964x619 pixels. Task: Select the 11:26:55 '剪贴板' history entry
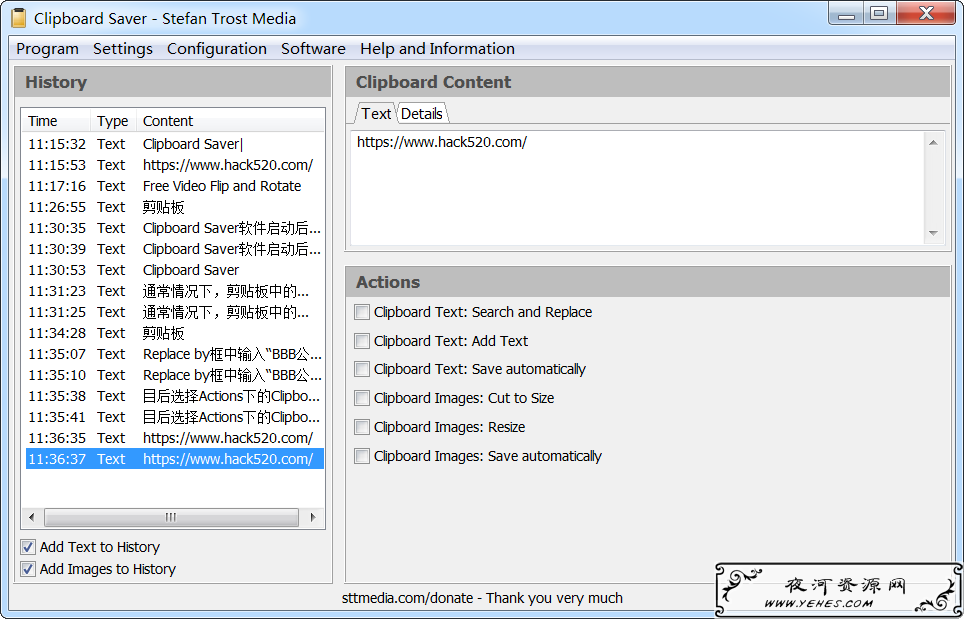(175, 207)
